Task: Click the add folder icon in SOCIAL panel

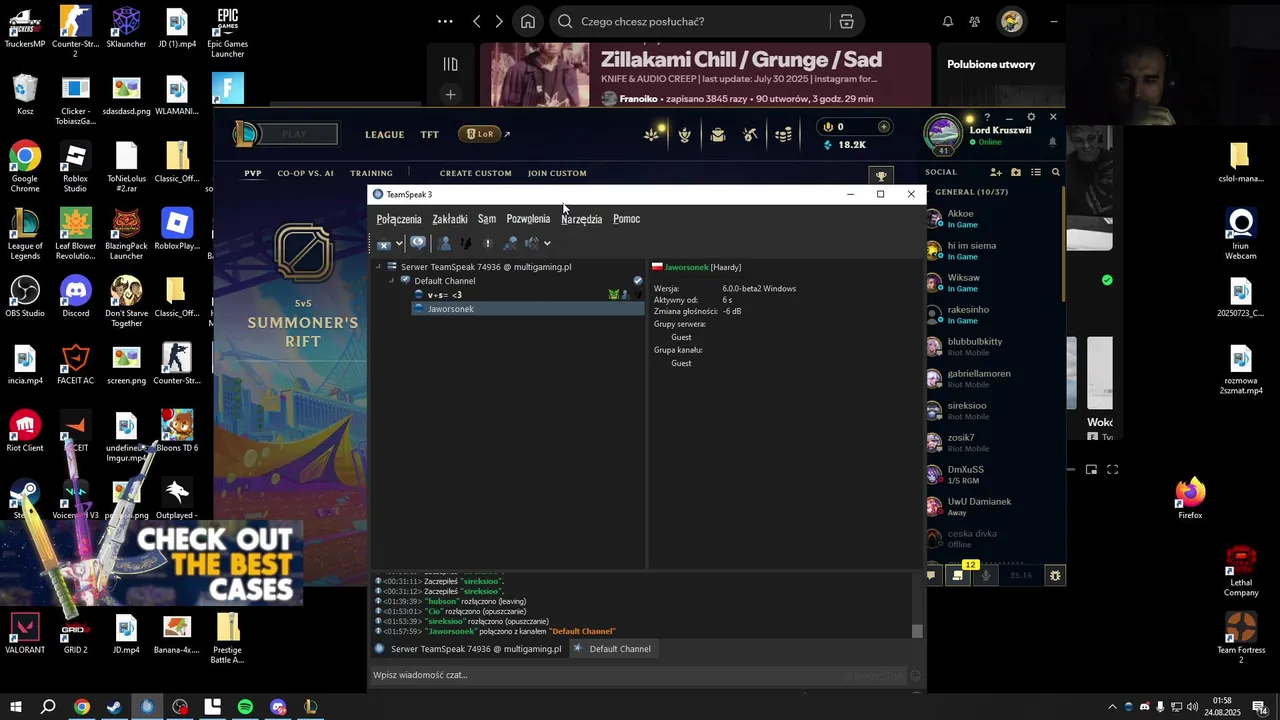Action: click(1016, 172)
